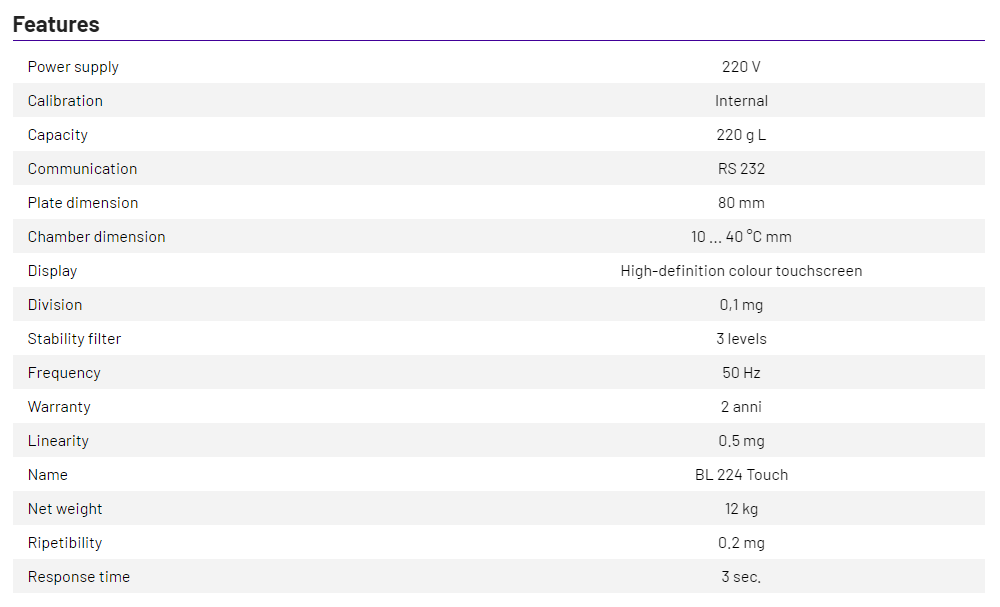The image size is (1000, 607).
Task: Select the Frequency label
Action: [64, 373]
